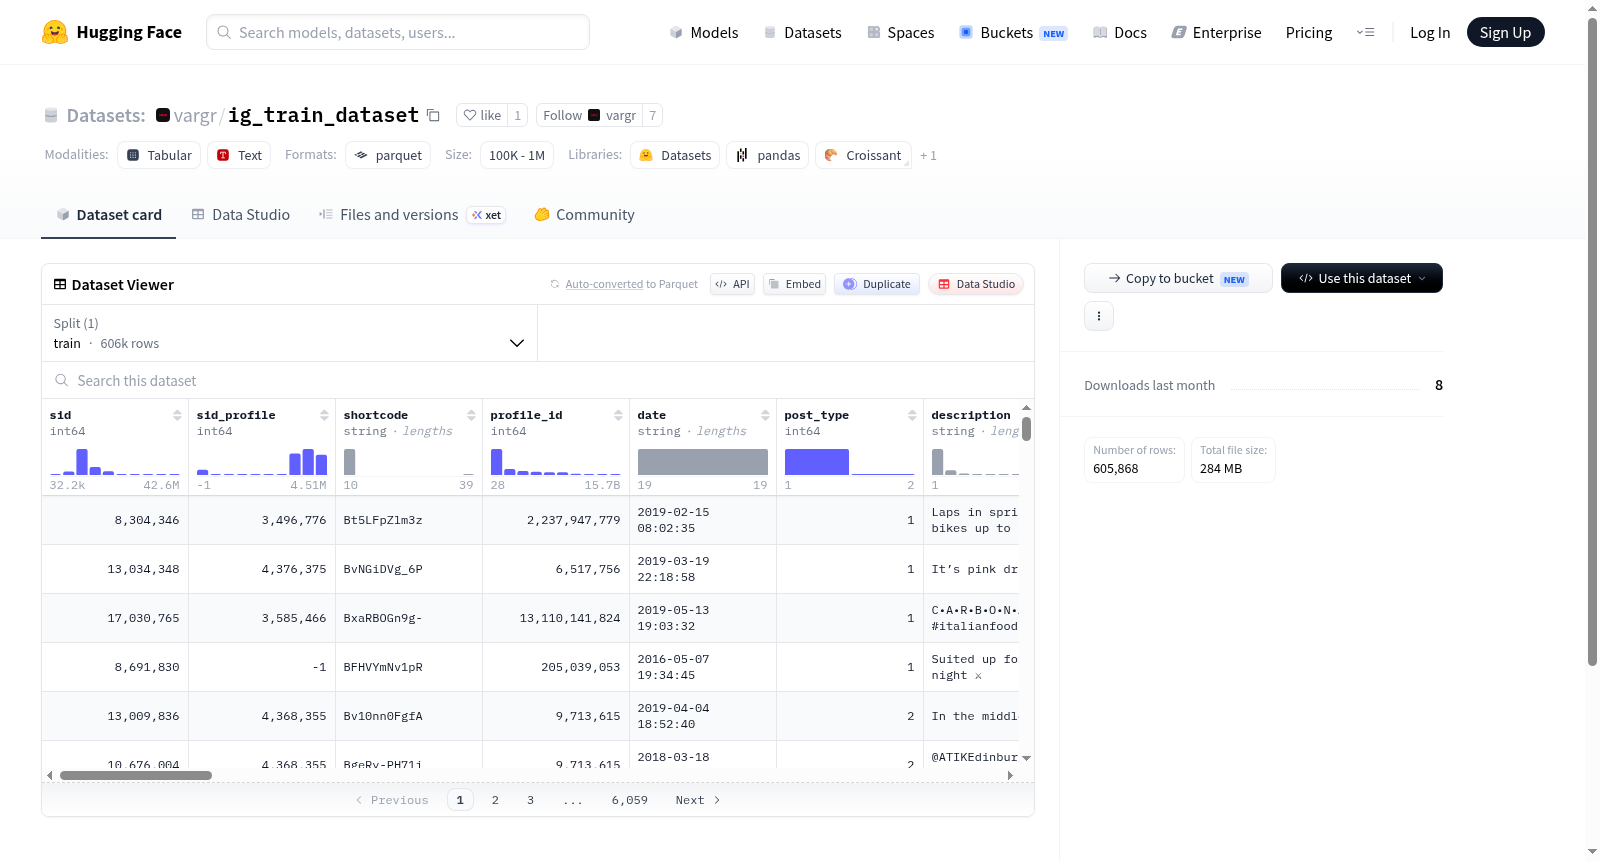
Task: Click the table scroll left arrow
Action: coord(50,775)
